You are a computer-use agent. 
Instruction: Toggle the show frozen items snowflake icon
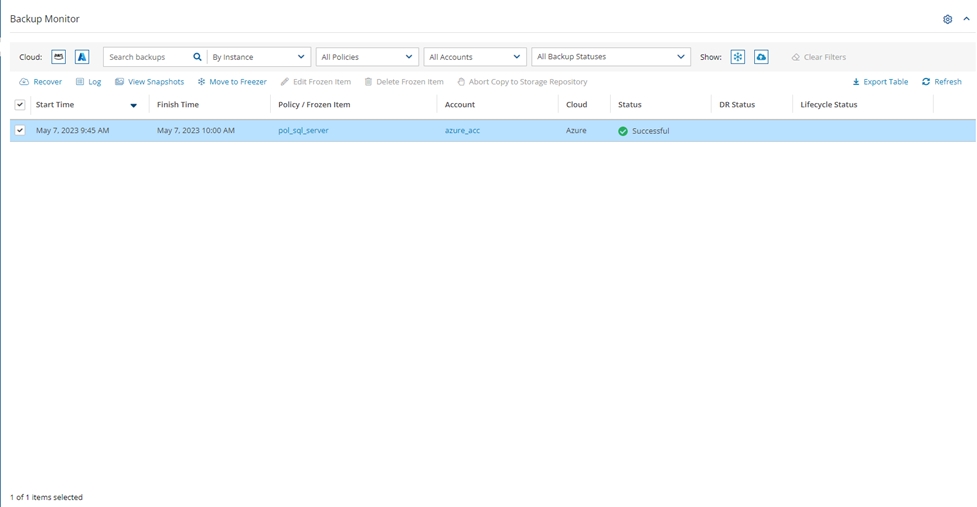pos(737,57)
